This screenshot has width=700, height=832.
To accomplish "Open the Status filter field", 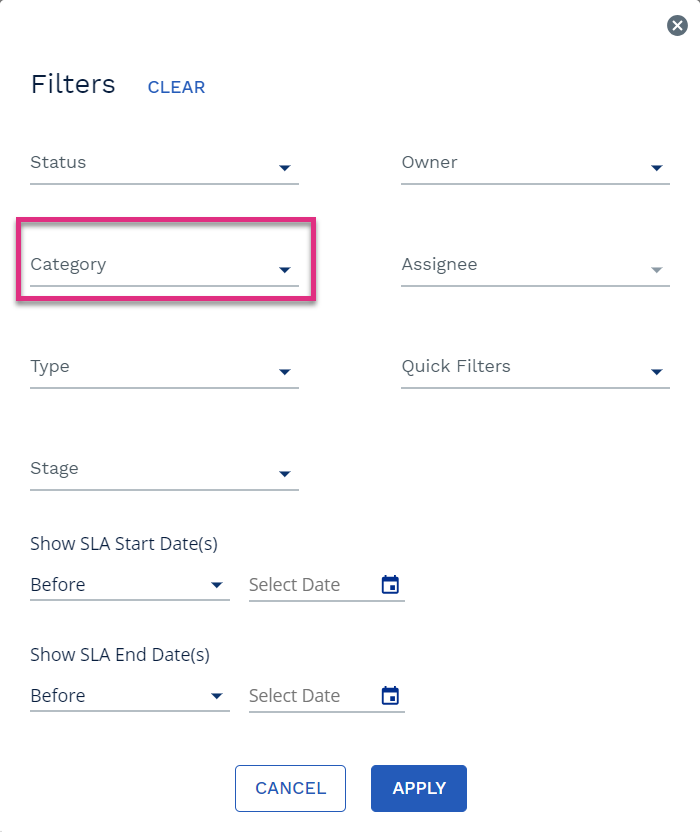I will click(x=165, y=163).
